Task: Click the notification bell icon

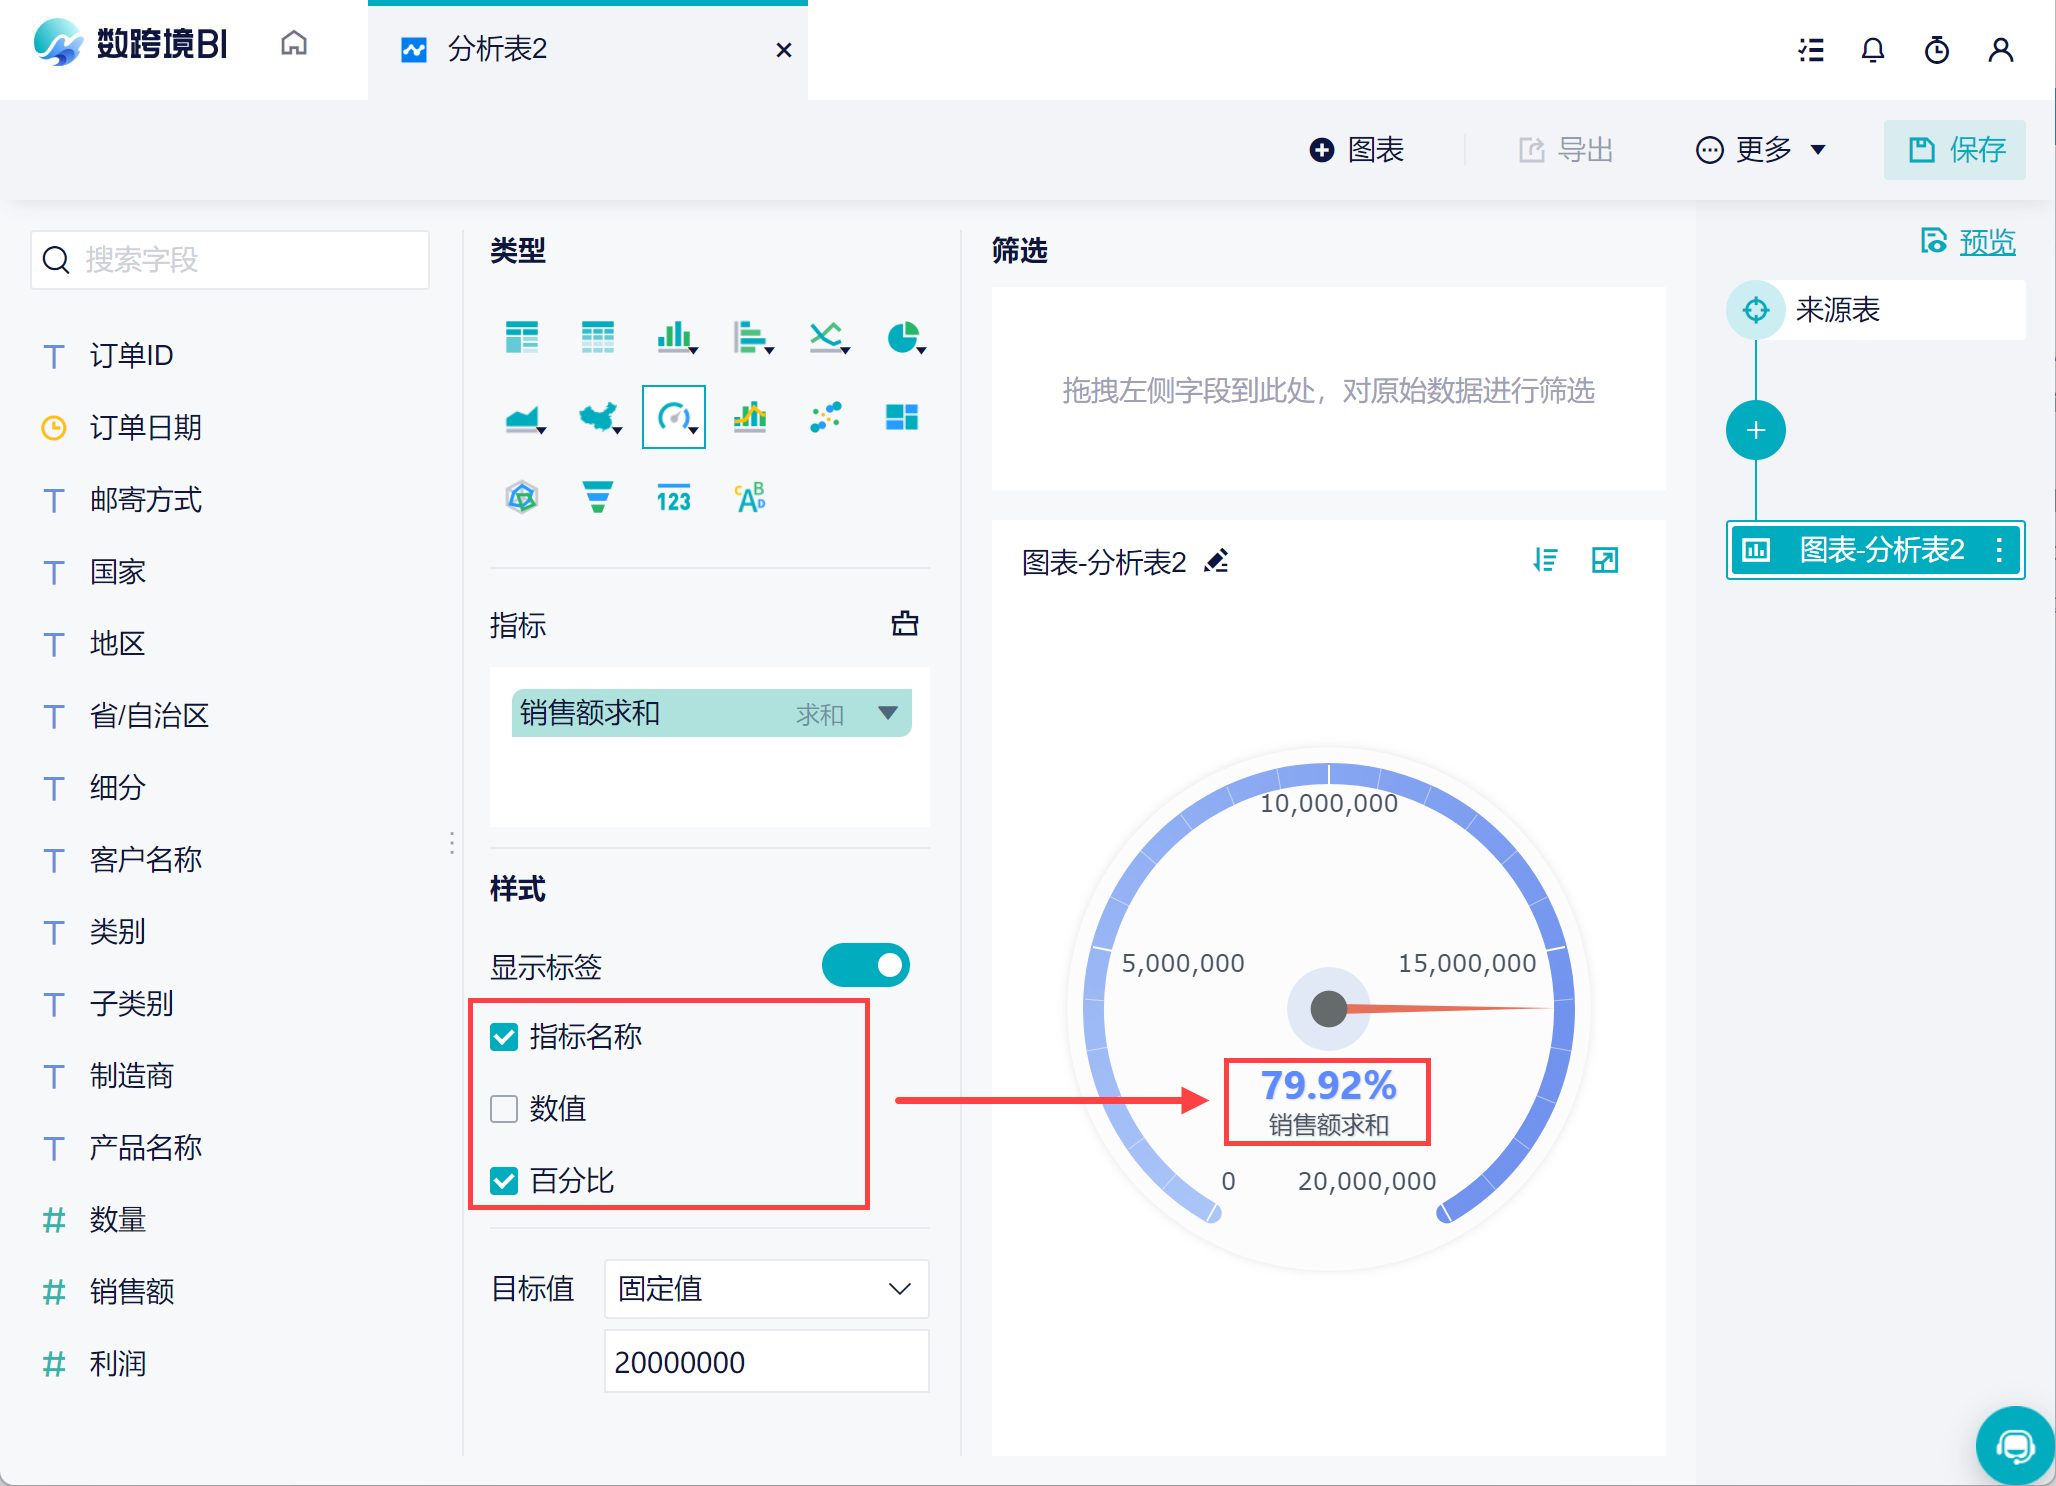Action: (1872, 50)
